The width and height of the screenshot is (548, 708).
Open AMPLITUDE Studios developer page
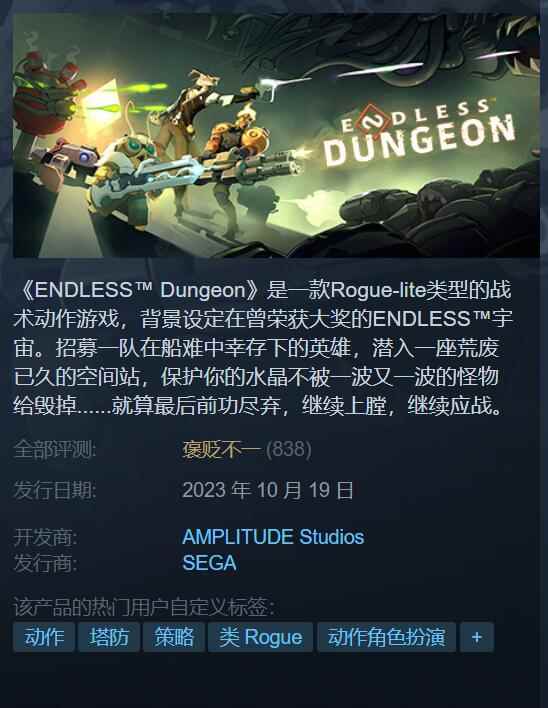point(273,537)
